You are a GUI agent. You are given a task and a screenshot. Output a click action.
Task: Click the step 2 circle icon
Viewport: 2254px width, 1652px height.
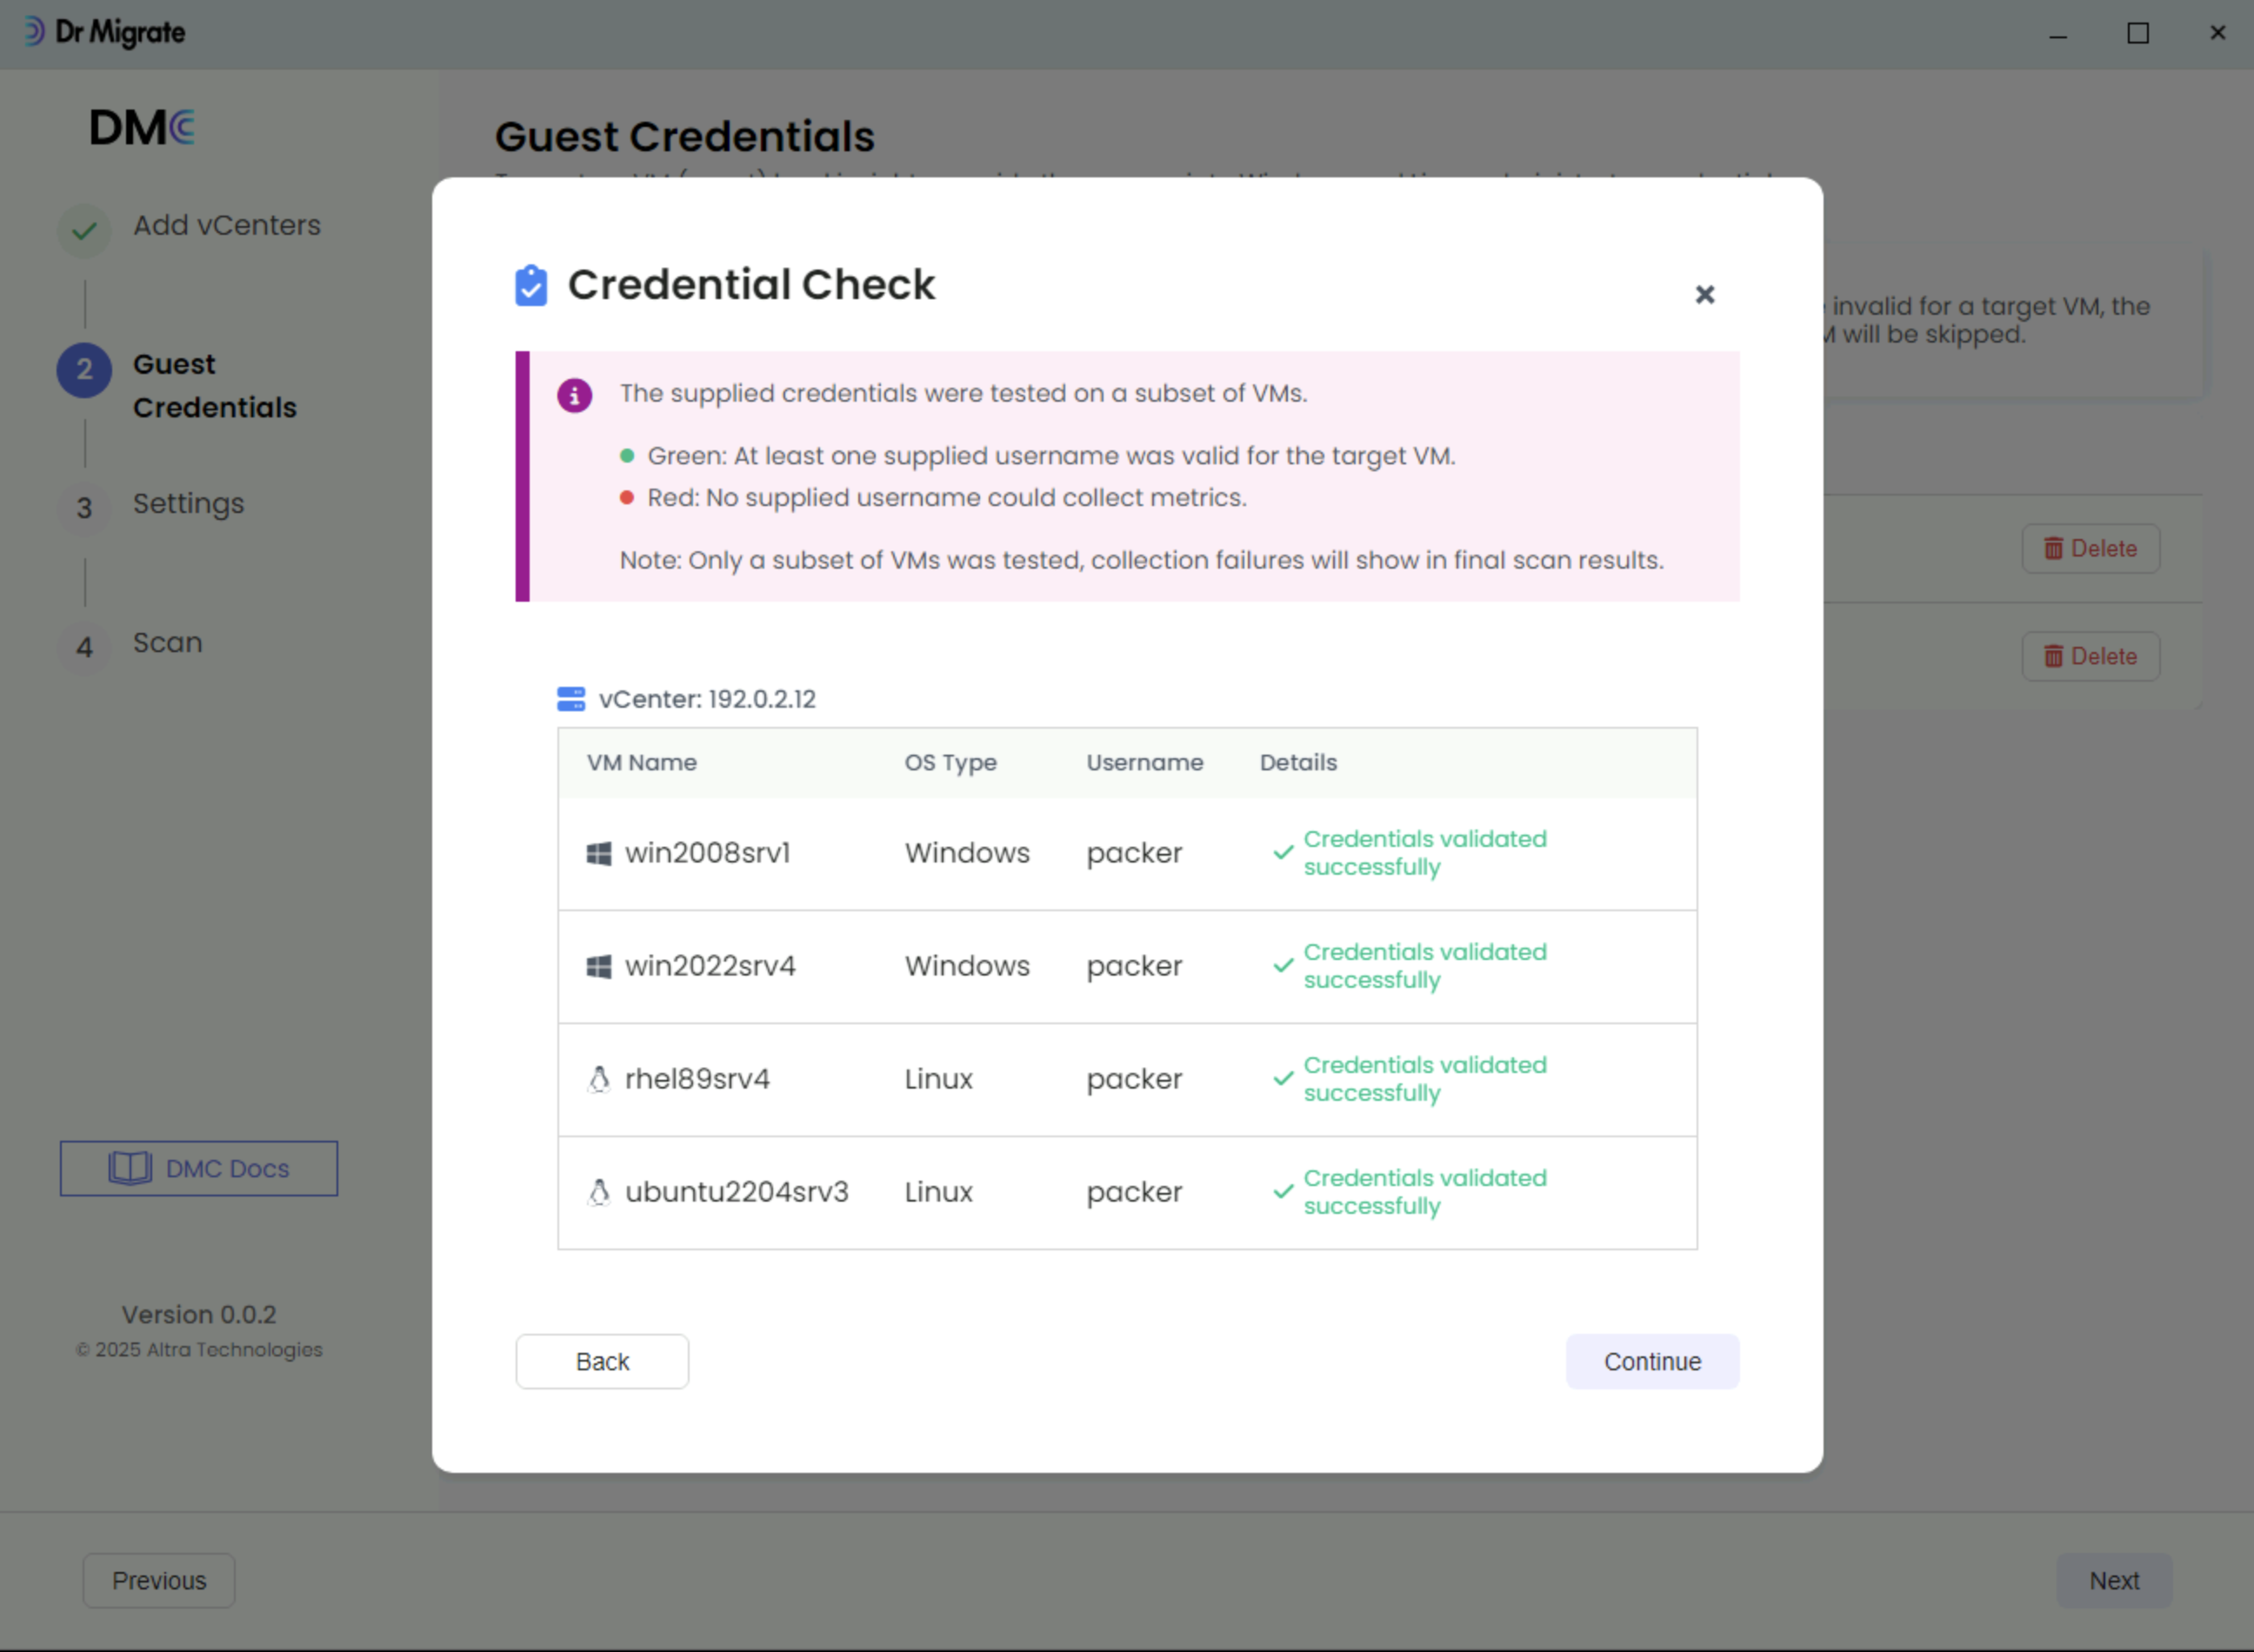(84, 370)
